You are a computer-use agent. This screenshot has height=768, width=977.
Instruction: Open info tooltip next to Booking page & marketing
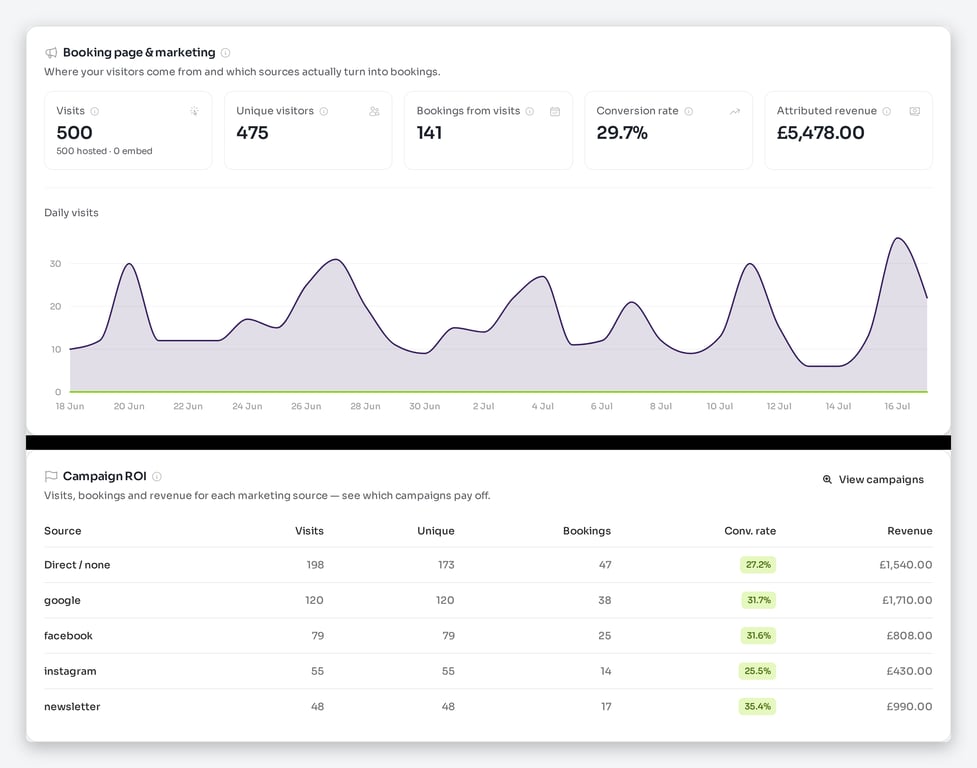click(226, 53)
